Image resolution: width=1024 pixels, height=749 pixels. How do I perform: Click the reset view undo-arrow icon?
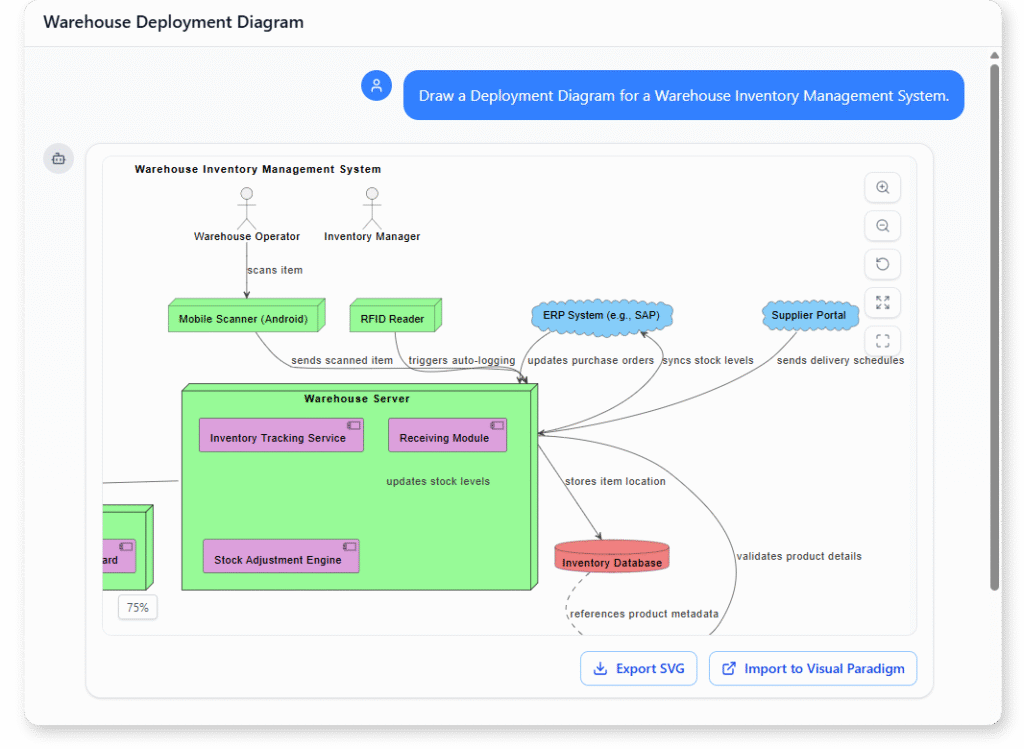coord(881,263)
